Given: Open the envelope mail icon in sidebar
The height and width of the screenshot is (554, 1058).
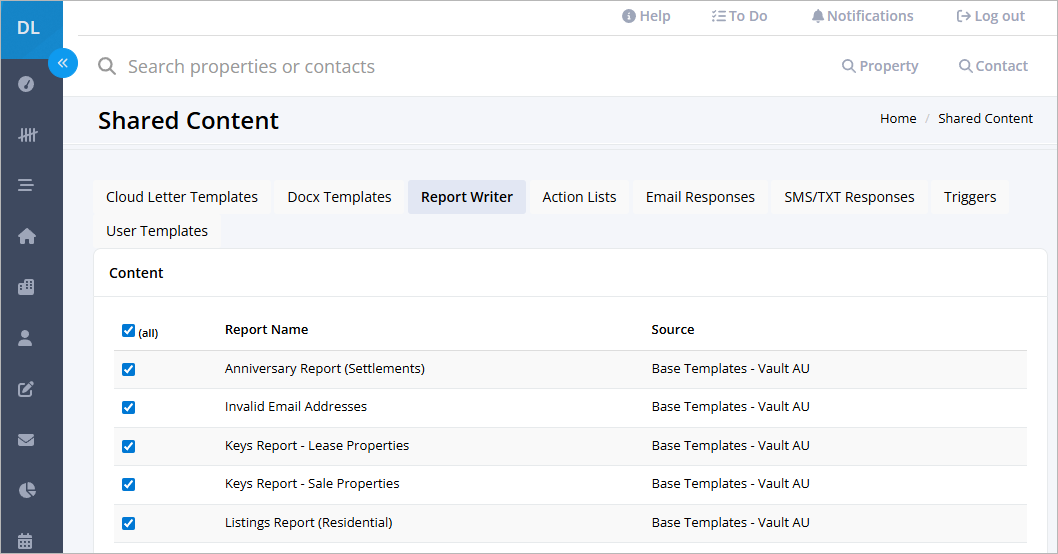Looking at the screenshot, I should click(26, 440).
